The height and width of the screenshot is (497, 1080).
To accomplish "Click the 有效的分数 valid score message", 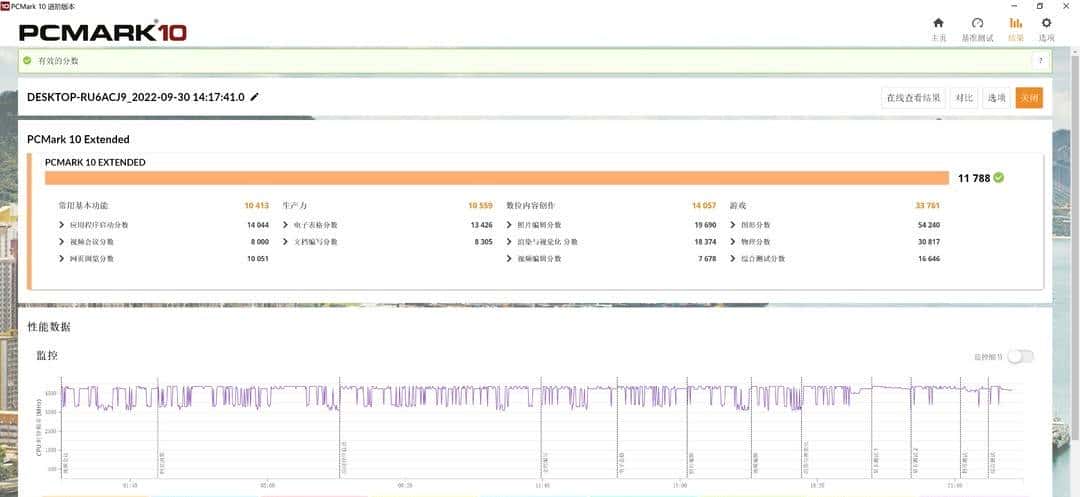I will point(58,61).
